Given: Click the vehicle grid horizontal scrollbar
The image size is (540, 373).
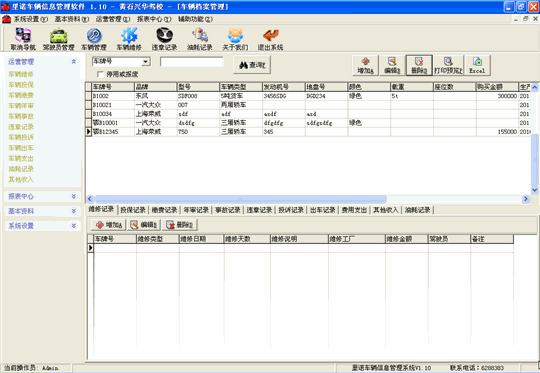Looking at the screenshot, I should [x=240, y=199].
